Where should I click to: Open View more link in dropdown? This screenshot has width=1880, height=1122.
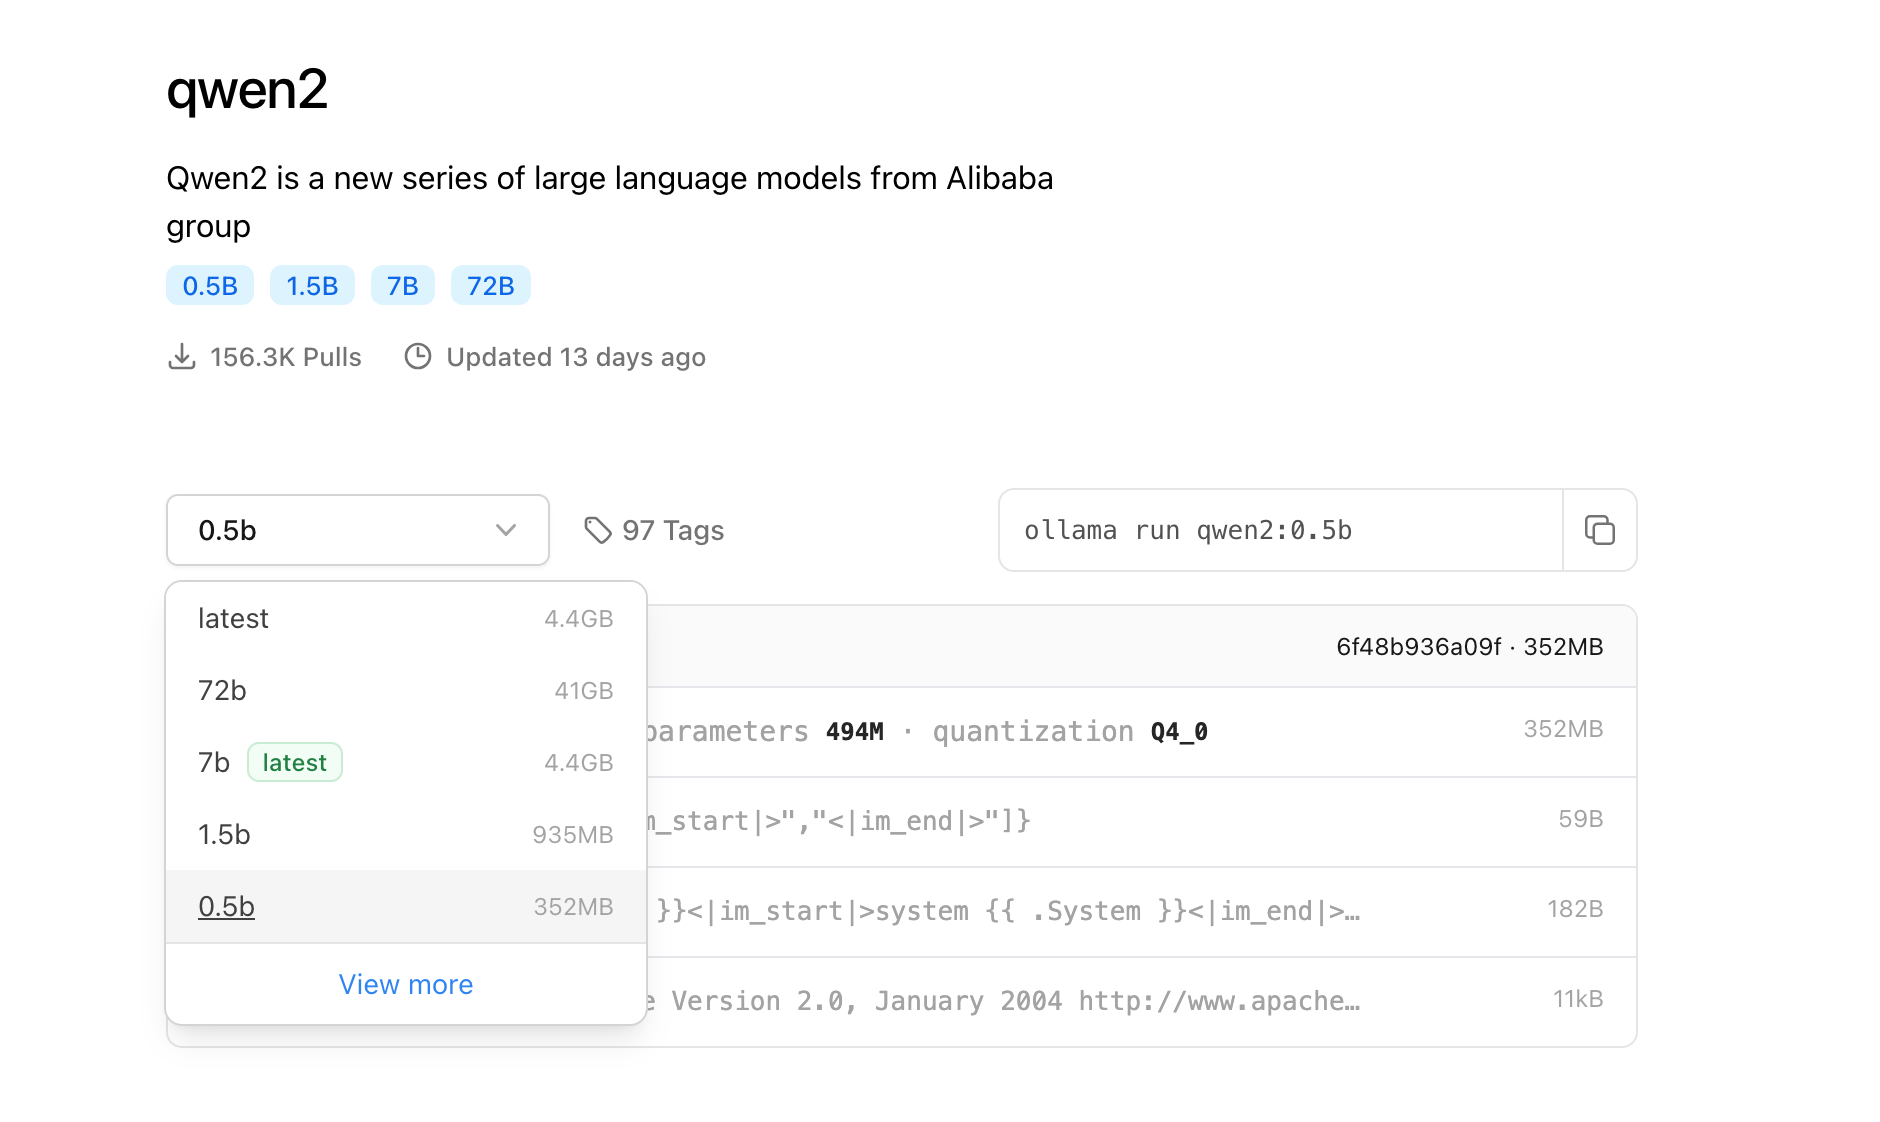405,985
